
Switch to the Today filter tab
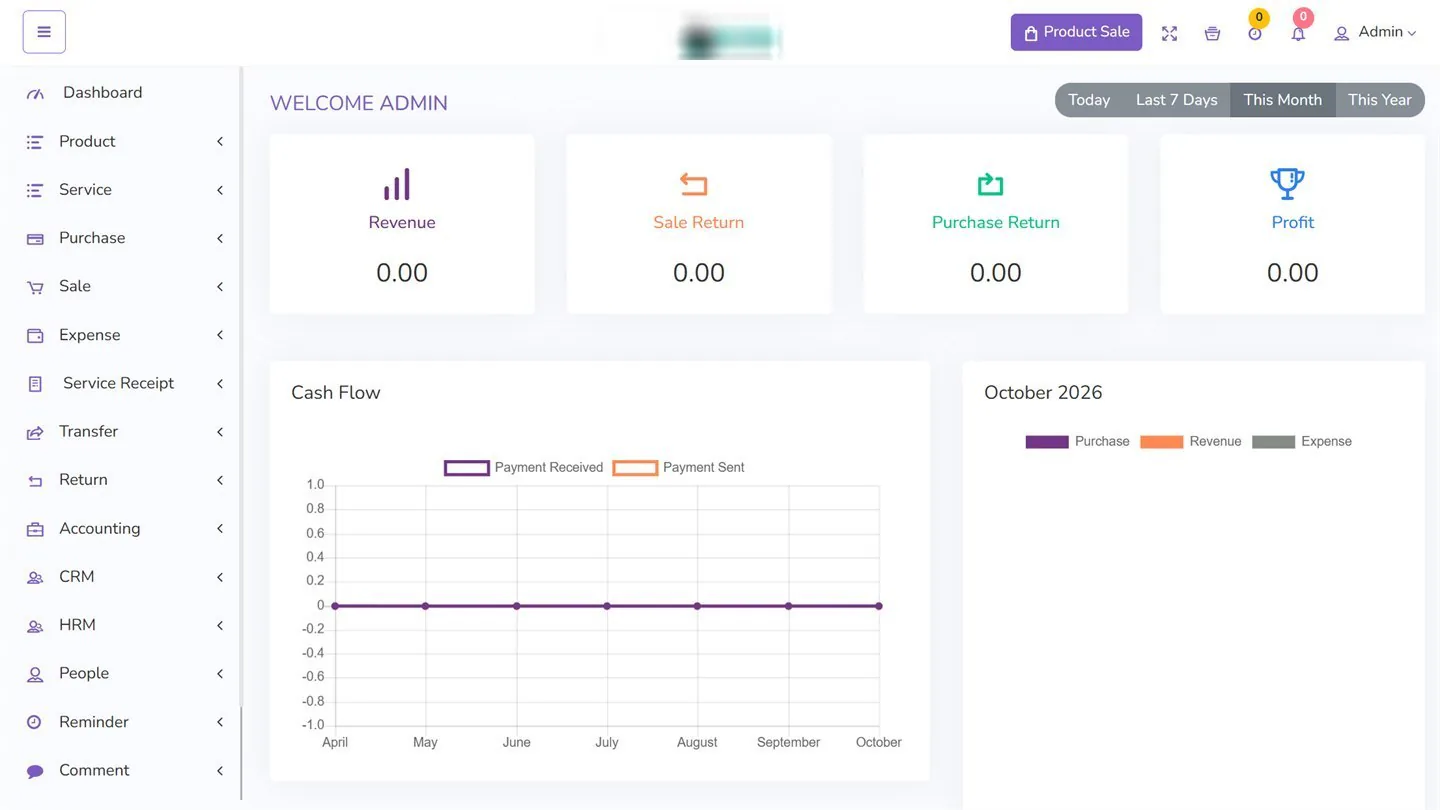1089,100
